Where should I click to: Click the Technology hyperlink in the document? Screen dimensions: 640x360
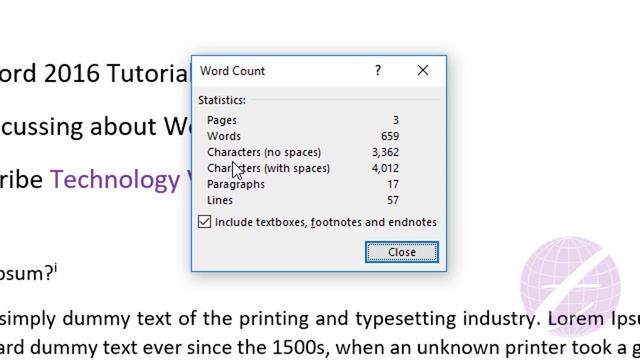[x=115, y=179]
